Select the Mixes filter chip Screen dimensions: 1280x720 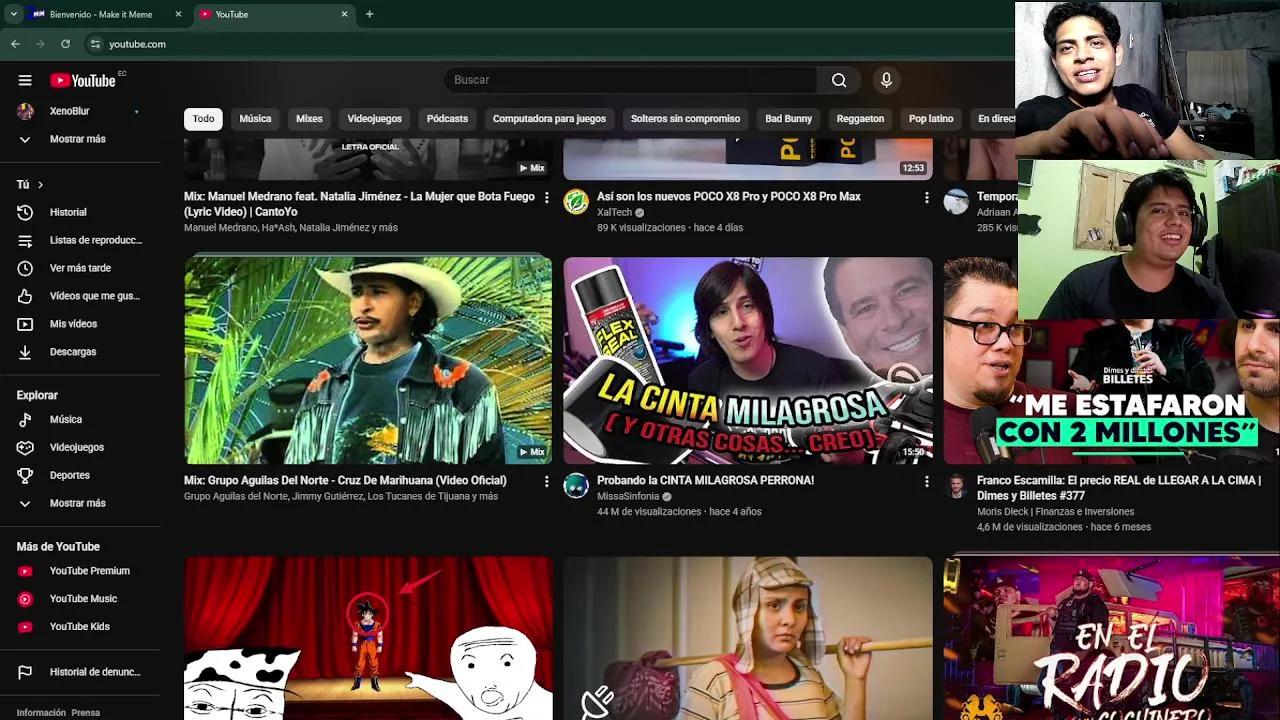coord(309,119)
